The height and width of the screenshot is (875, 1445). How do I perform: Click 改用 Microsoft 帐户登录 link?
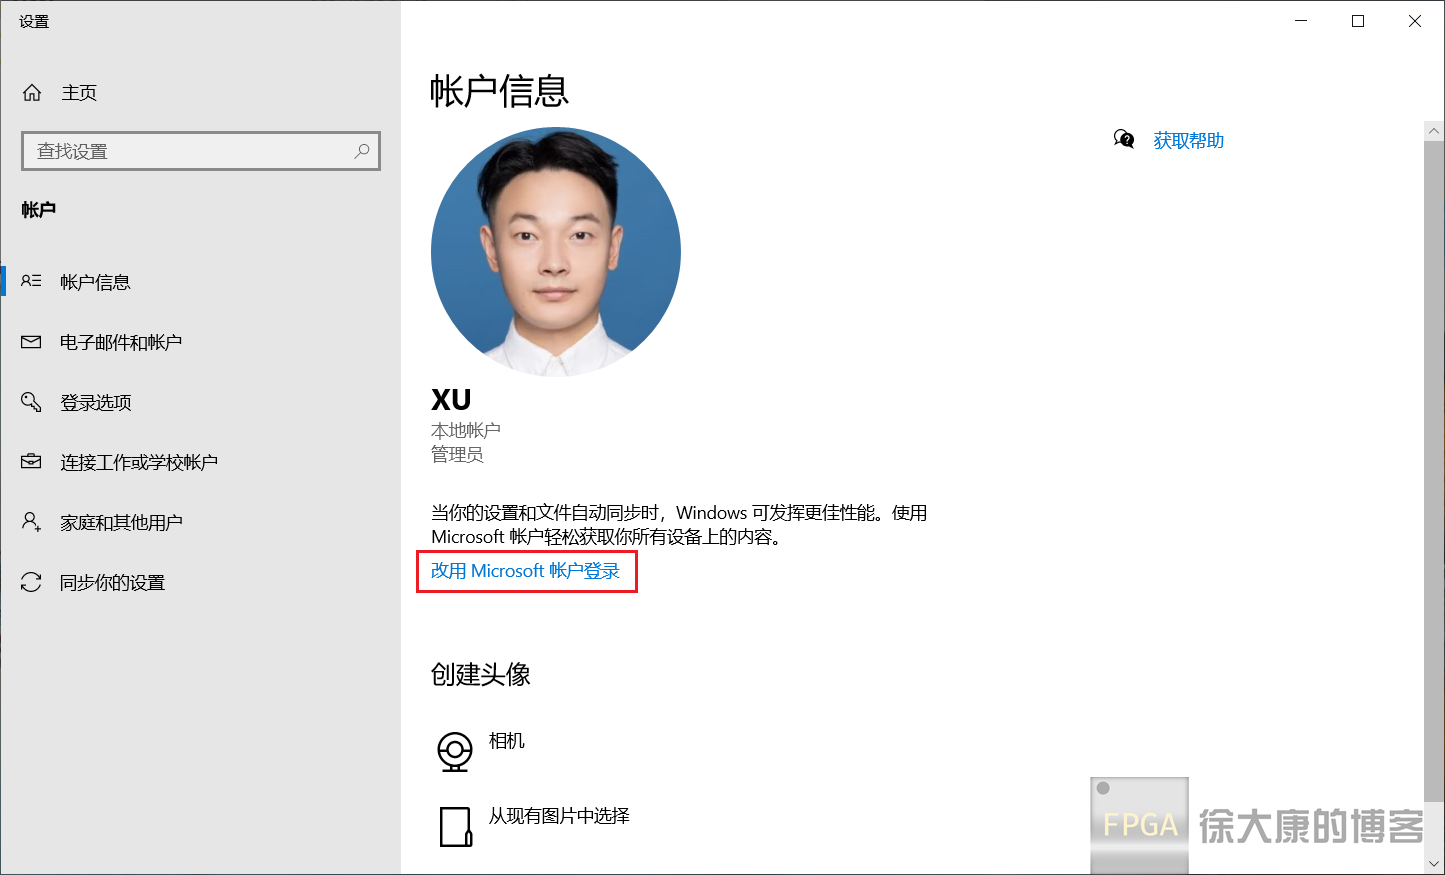(x=525, y=571)
